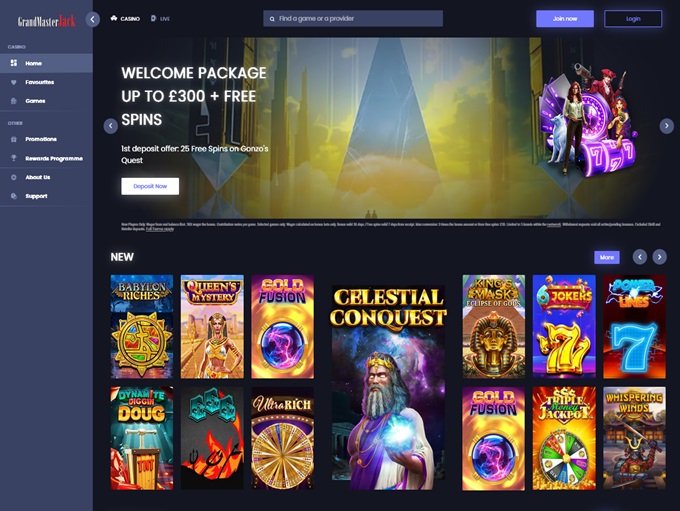Click the search magnifier icon
The image size is (680, 511).
point(272,19)
